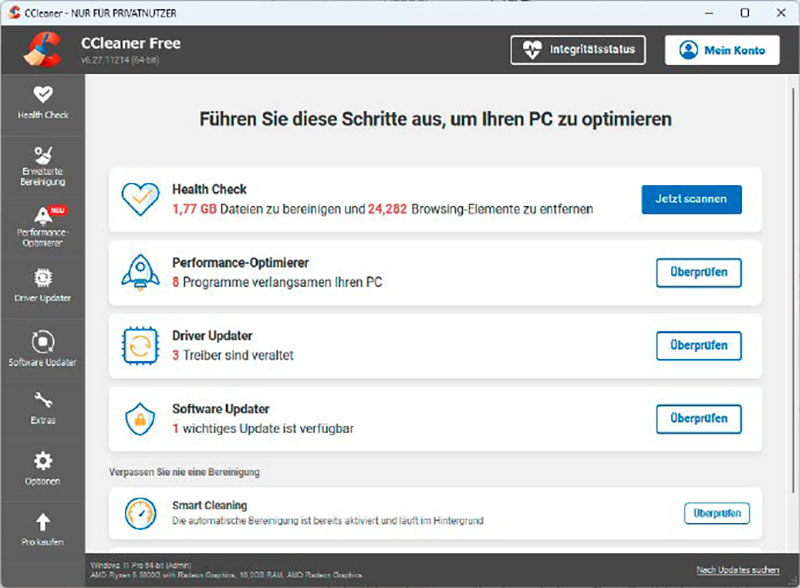Select the Software Updater sidebar icon
This screenshot has width=800, height=588.
point(42,350)
